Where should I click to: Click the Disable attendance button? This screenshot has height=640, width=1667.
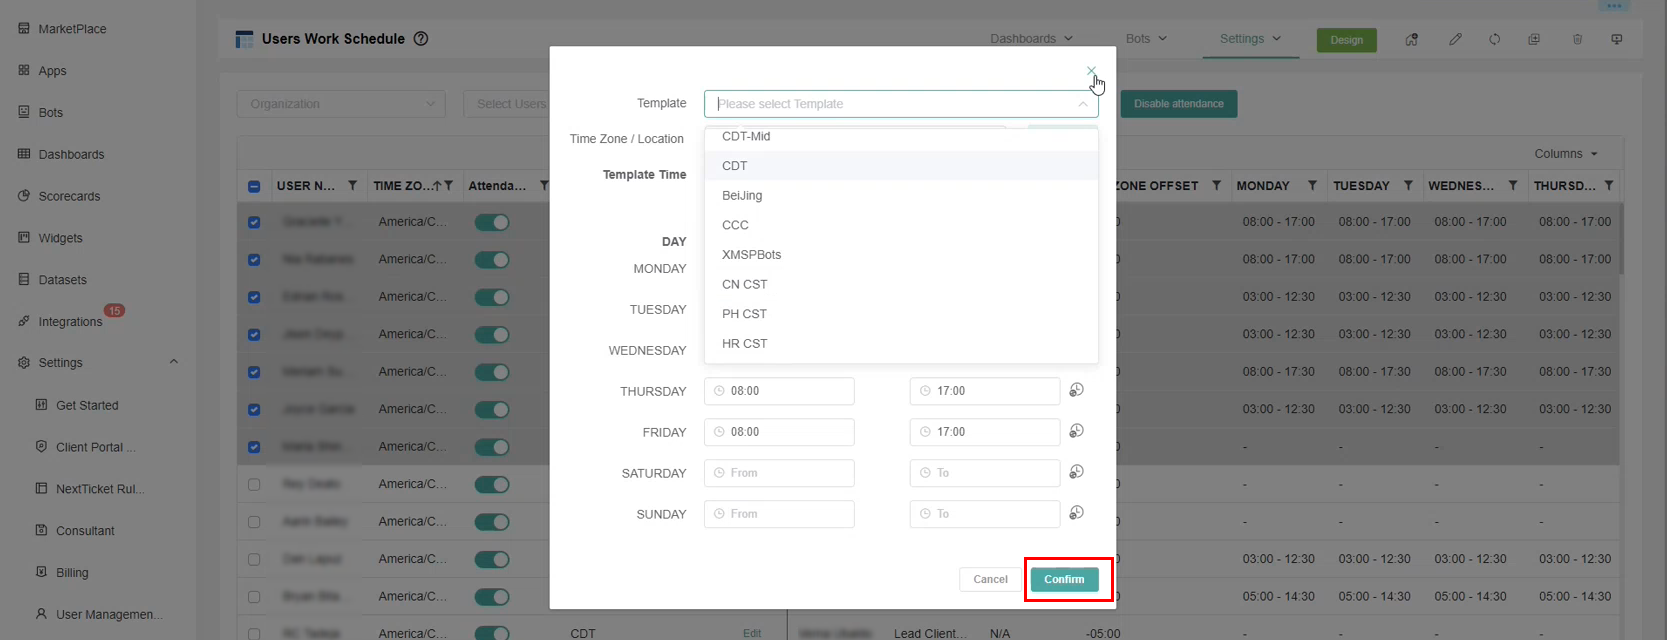[1178, 104]
